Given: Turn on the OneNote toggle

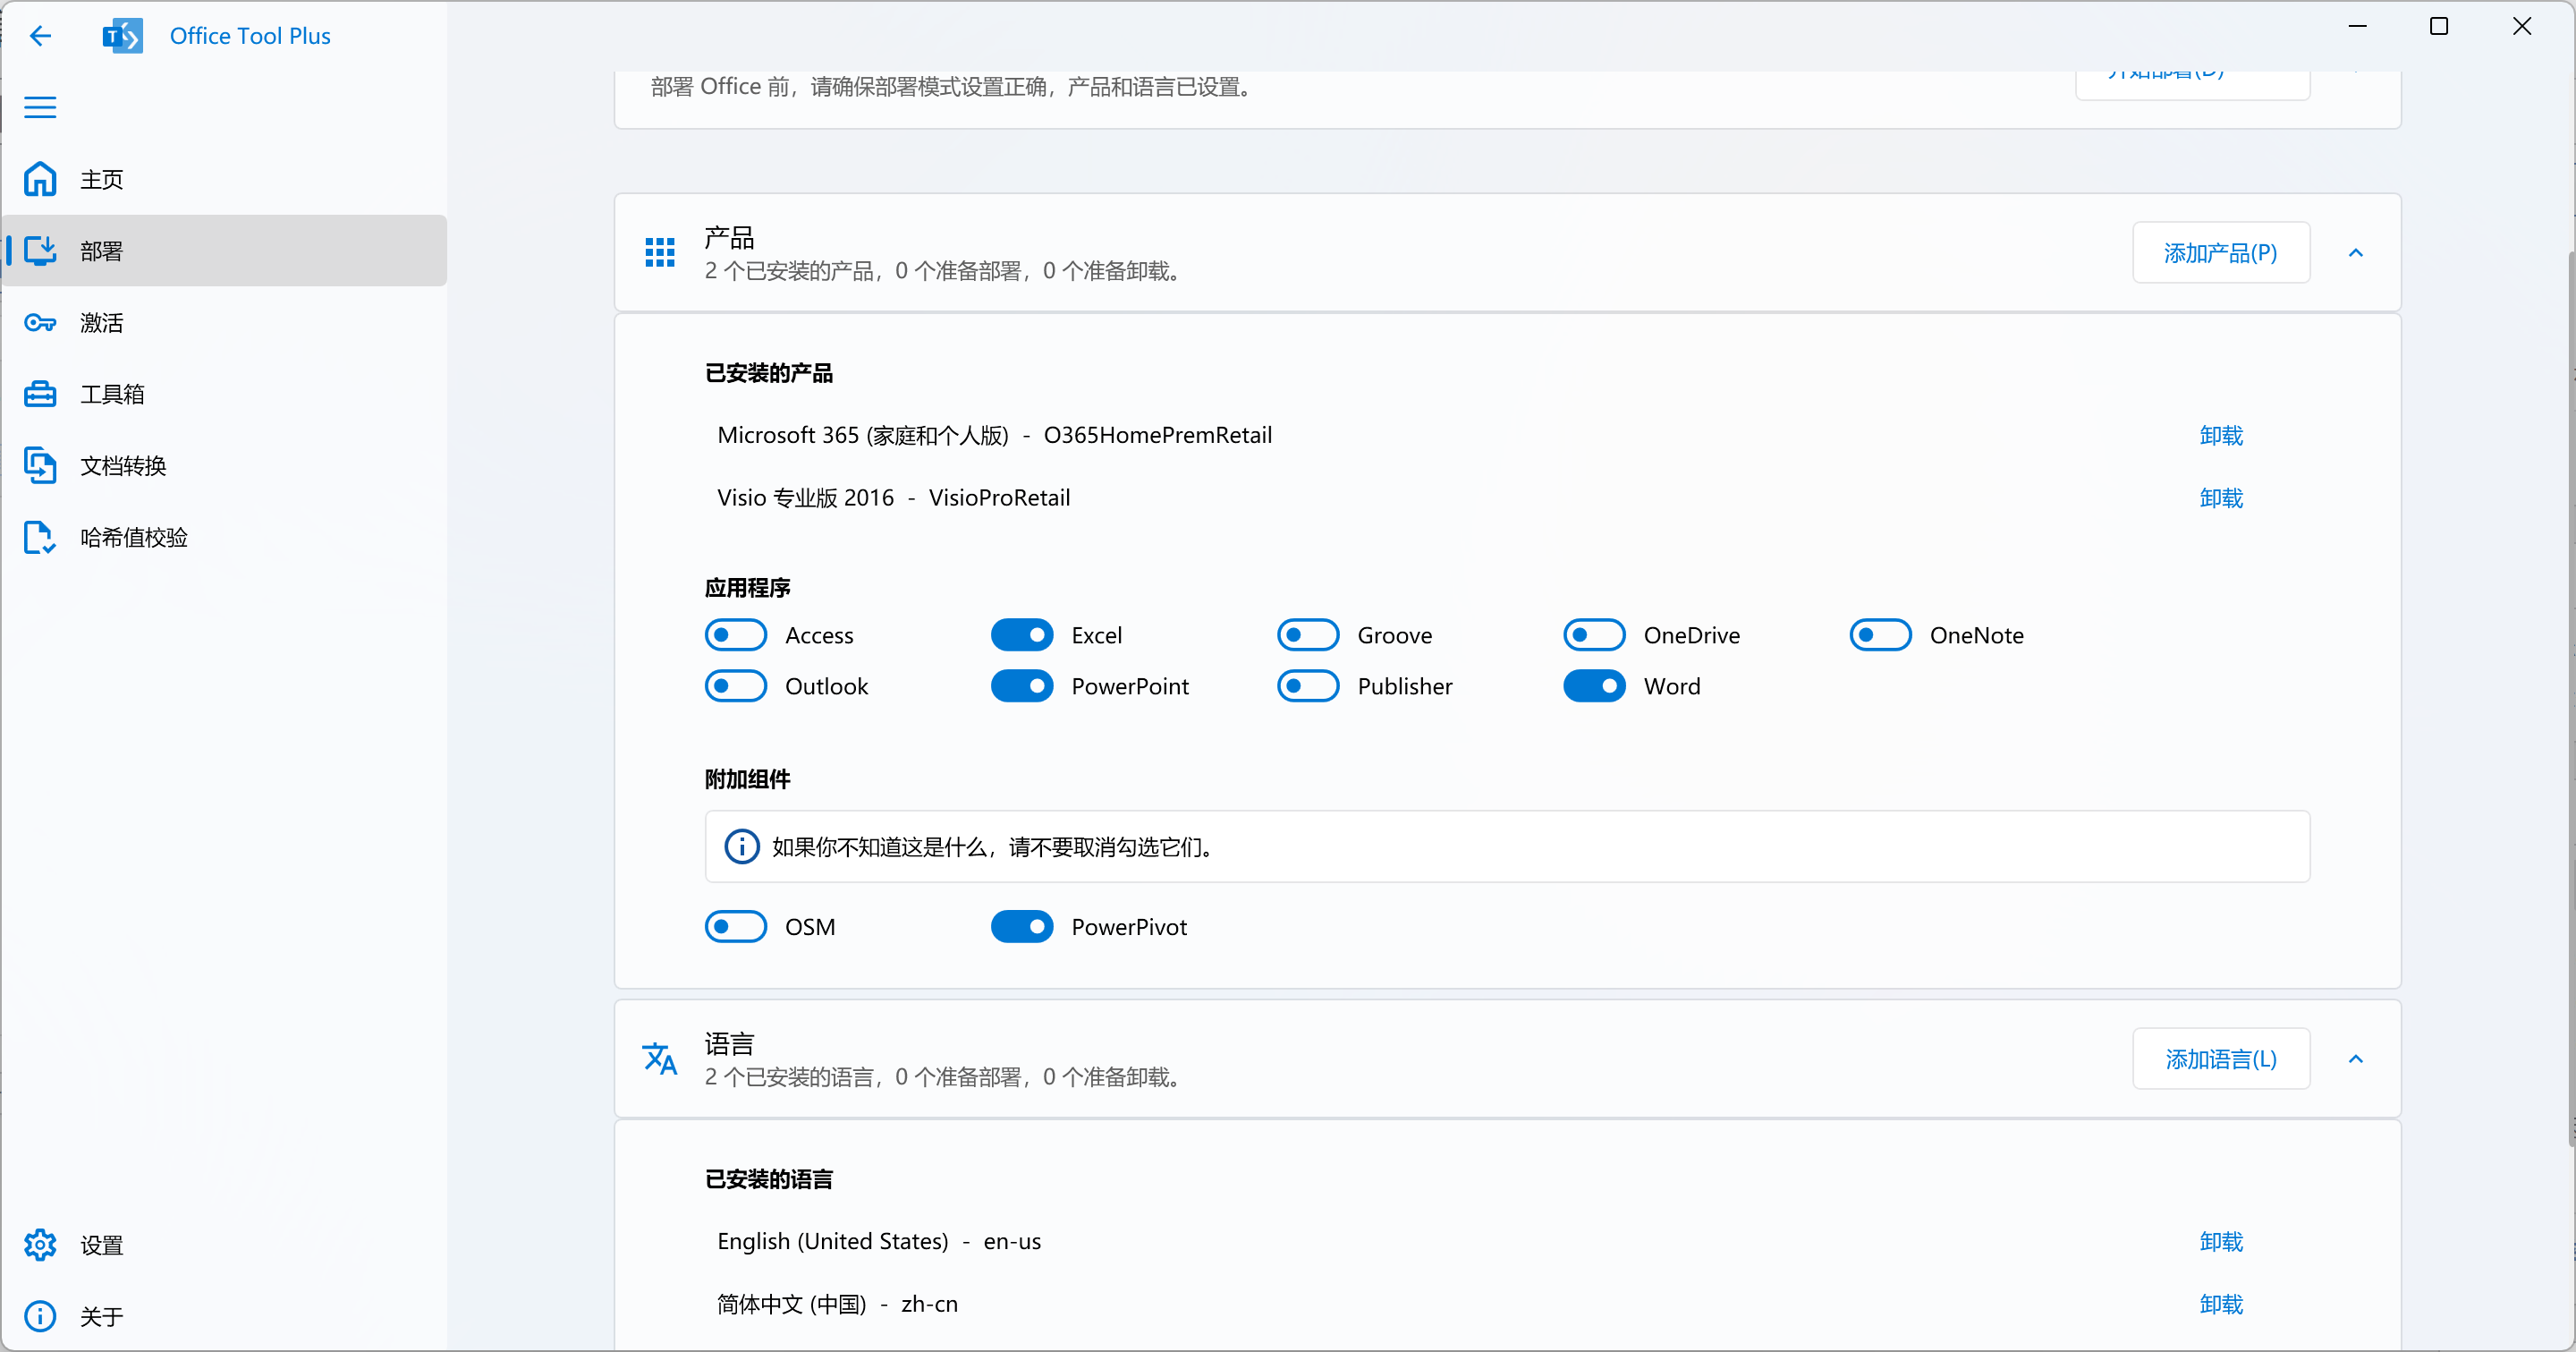Looking at the screenshot, I should click(x=1879, y=635).
